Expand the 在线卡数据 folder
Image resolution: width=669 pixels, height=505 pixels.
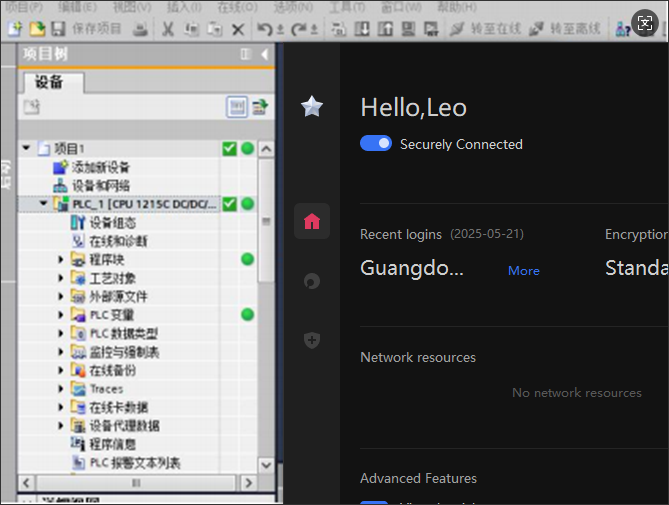pyautogui.click(x=61, y=407)
